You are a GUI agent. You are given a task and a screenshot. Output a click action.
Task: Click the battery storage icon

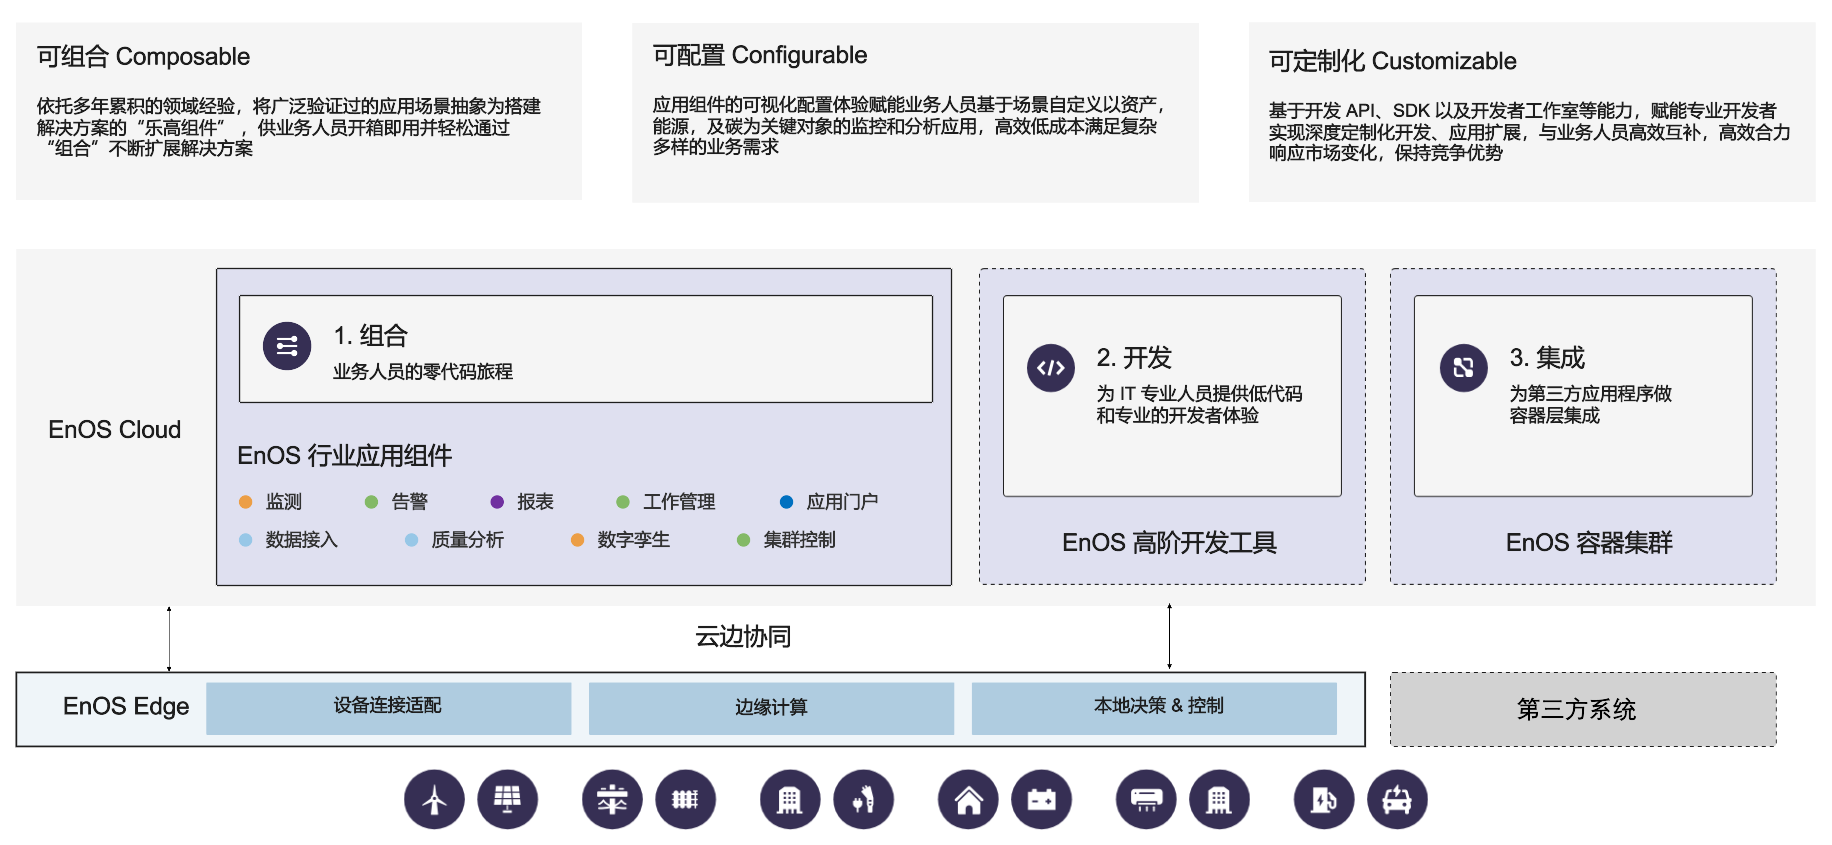click(1042, 800)
